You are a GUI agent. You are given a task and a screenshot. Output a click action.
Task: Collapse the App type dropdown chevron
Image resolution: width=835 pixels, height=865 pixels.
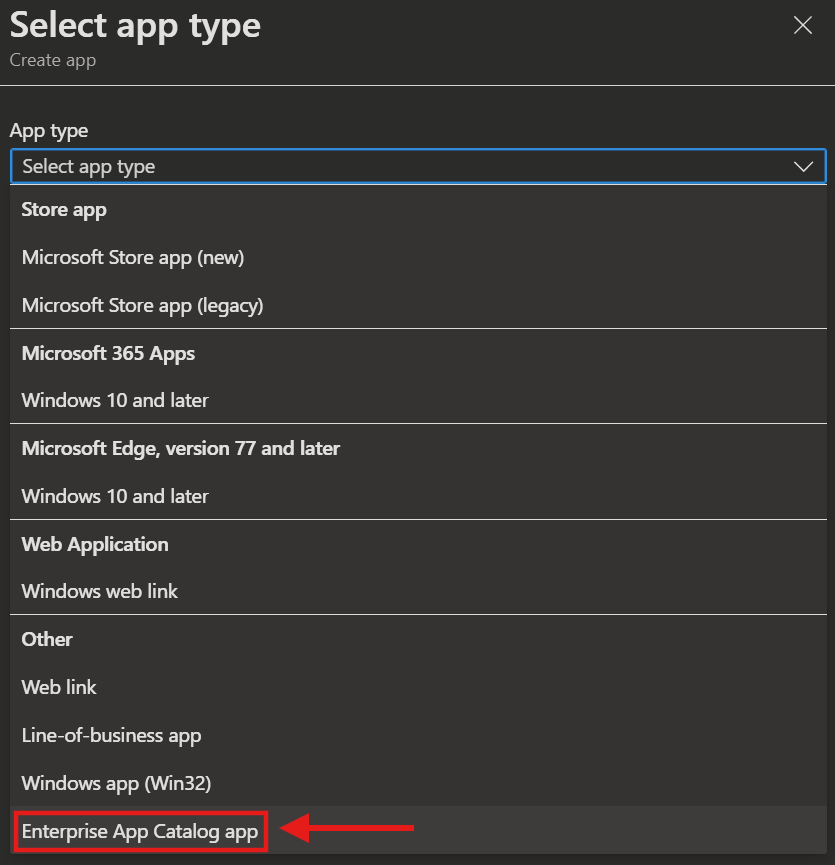pos(803,167)
